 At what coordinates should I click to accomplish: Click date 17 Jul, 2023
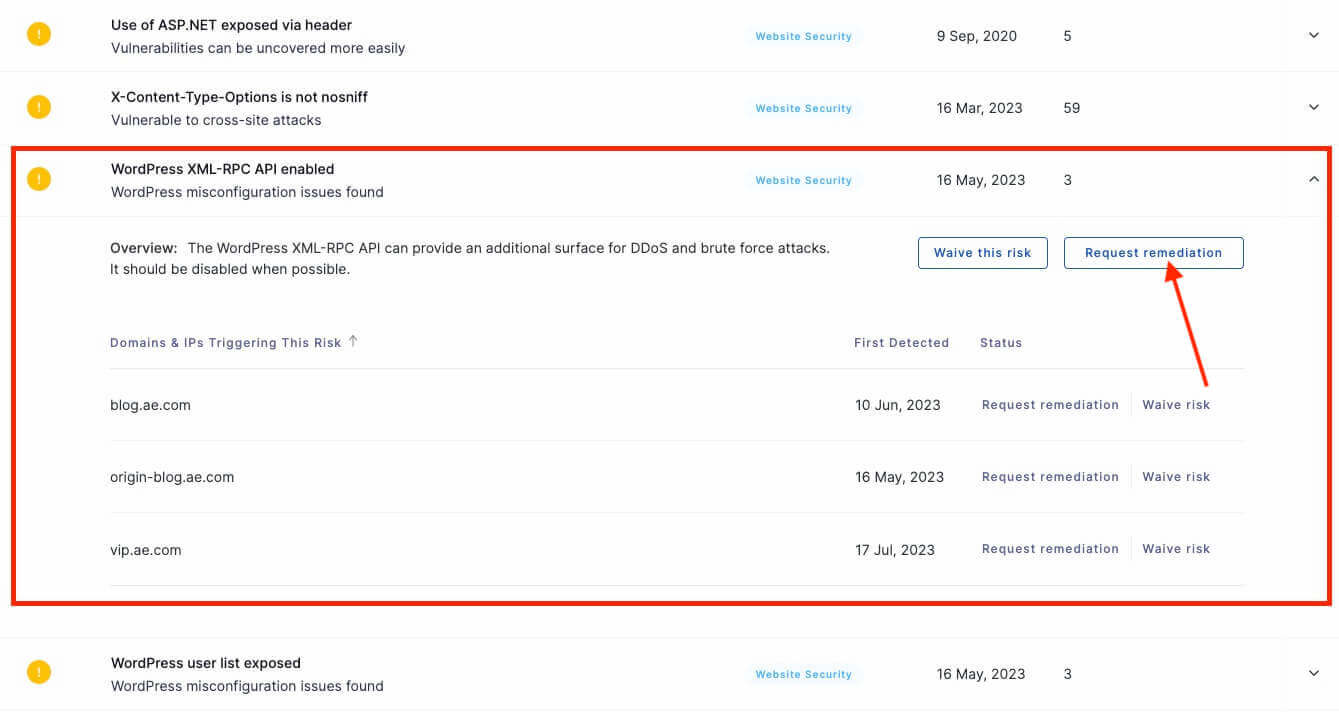tap(895, 549)
